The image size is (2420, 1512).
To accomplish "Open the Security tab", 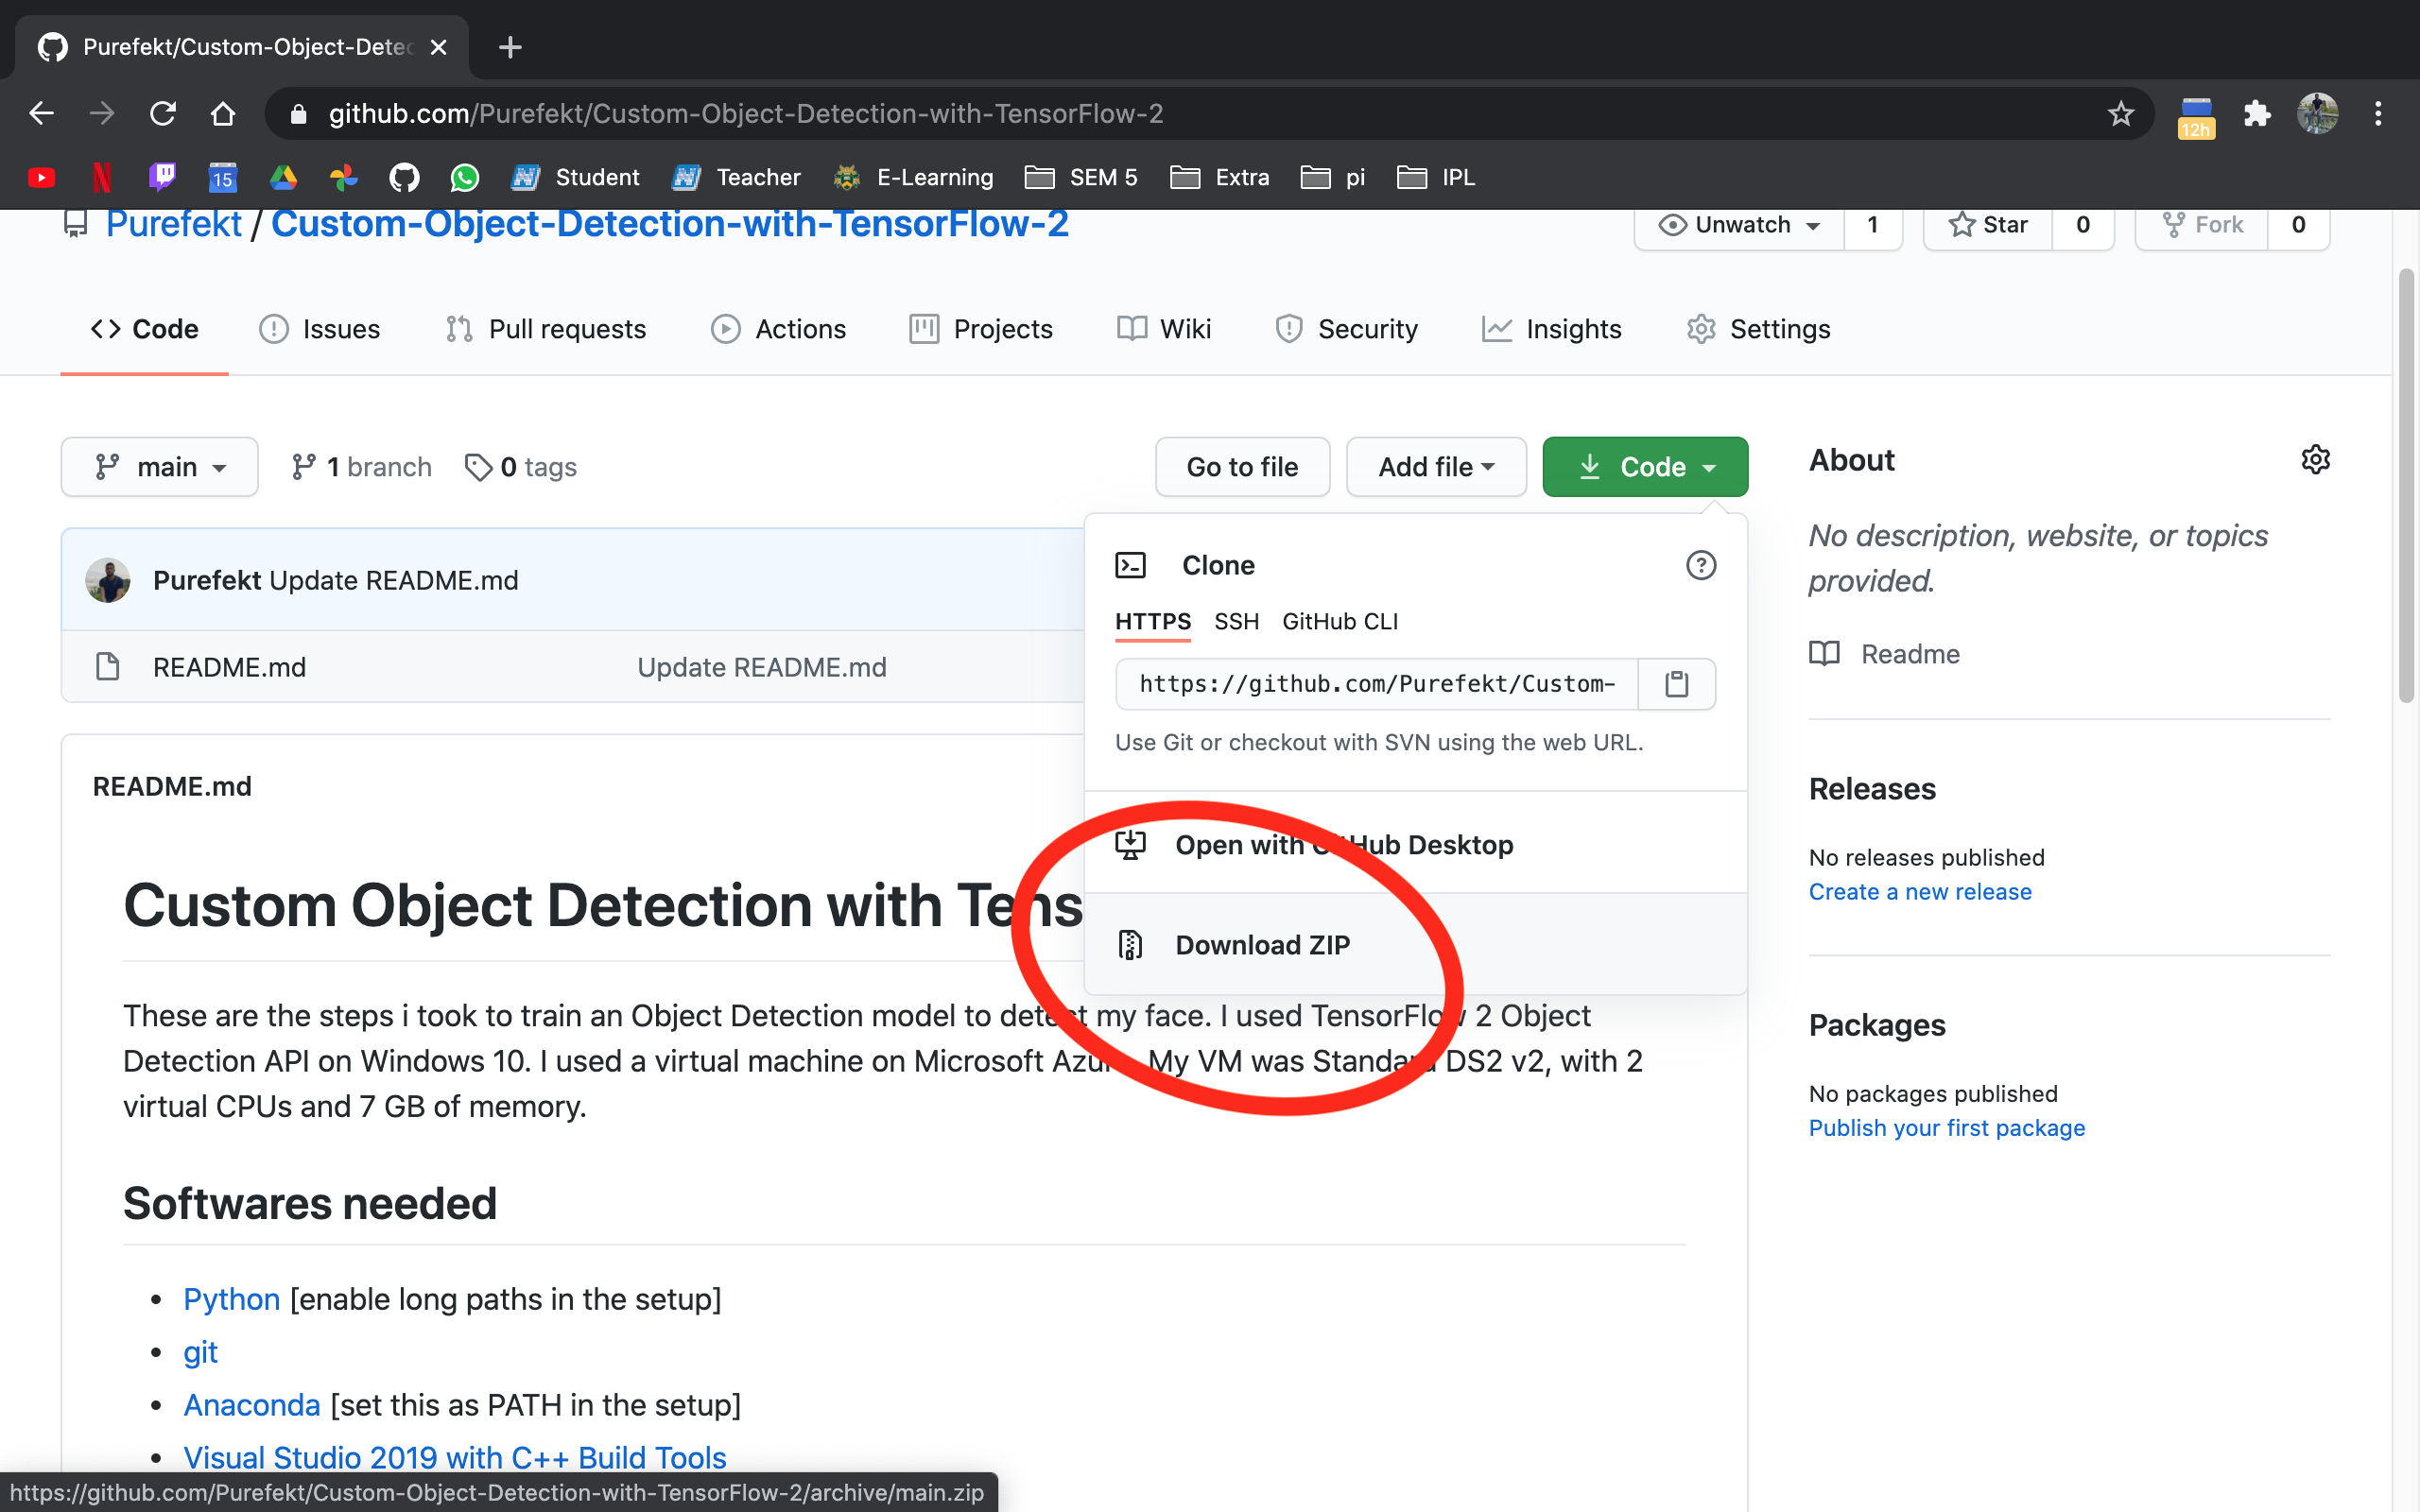I will [1347, 329].
